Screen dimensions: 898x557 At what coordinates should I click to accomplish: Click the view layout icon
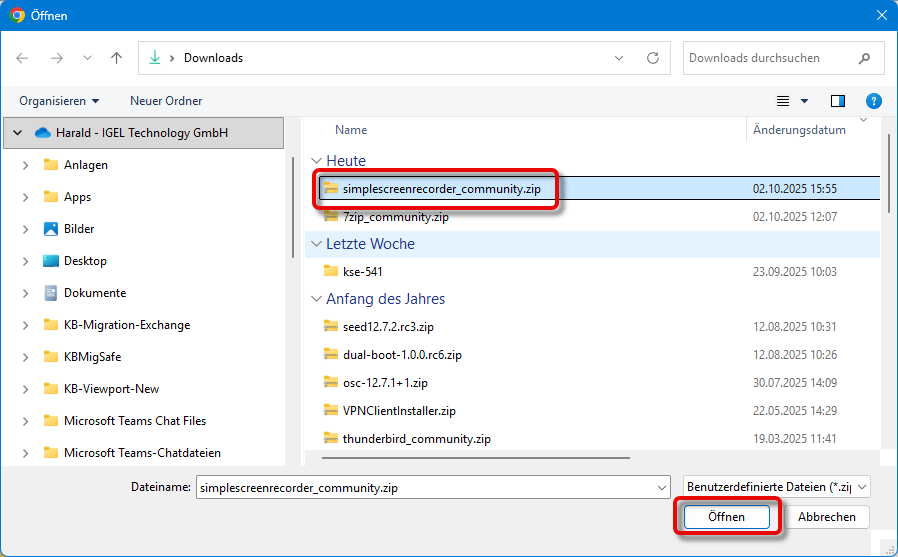click(x=784, y=101)
